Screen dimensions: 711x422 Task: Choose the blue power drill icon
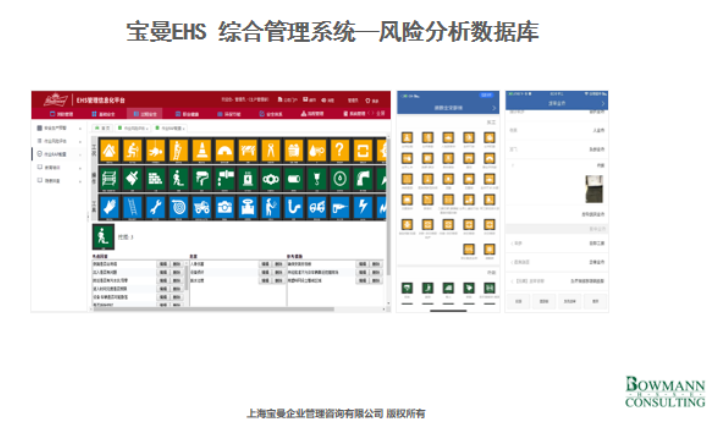339,208
